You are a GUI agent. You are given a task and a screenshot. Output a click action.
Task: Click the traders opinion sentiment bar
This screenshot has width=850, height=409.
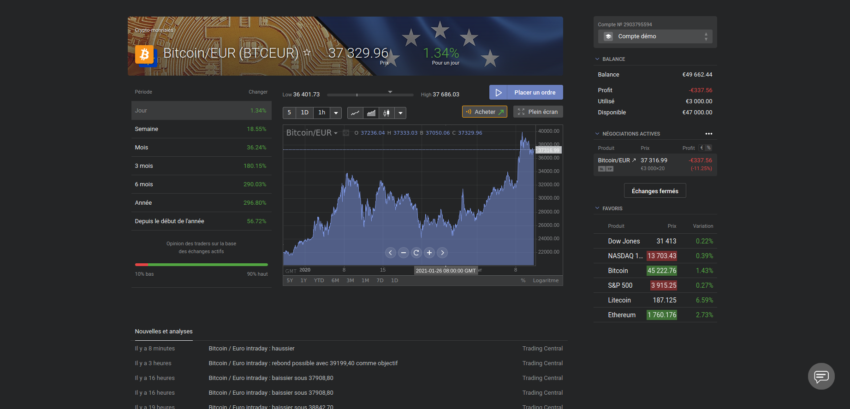(x=201, y=265)
